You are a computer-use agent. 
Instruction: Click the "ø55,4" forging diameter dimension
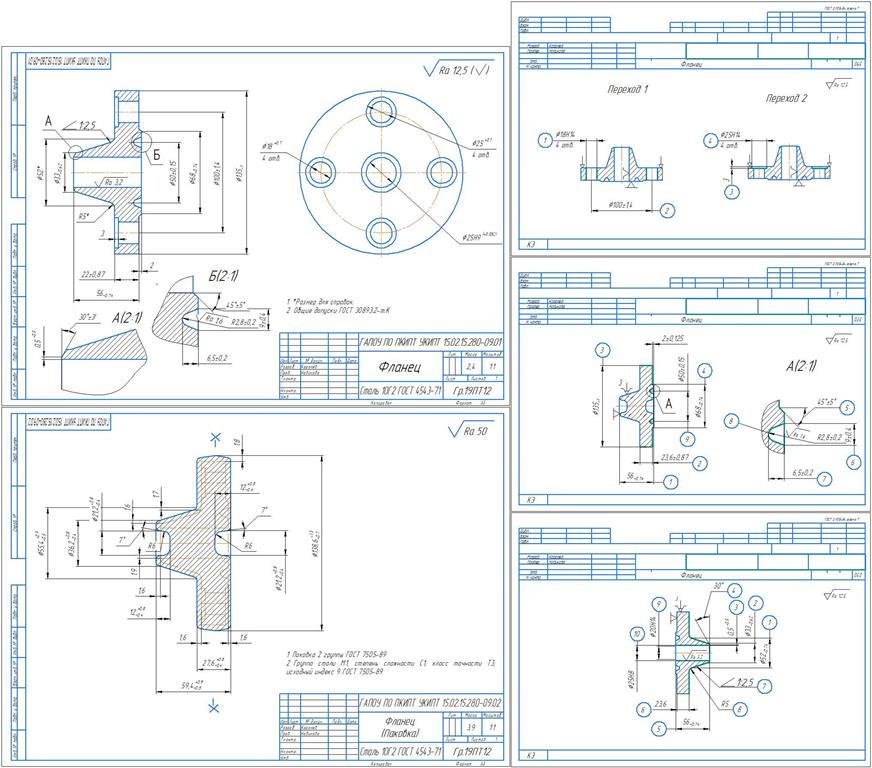40,543
